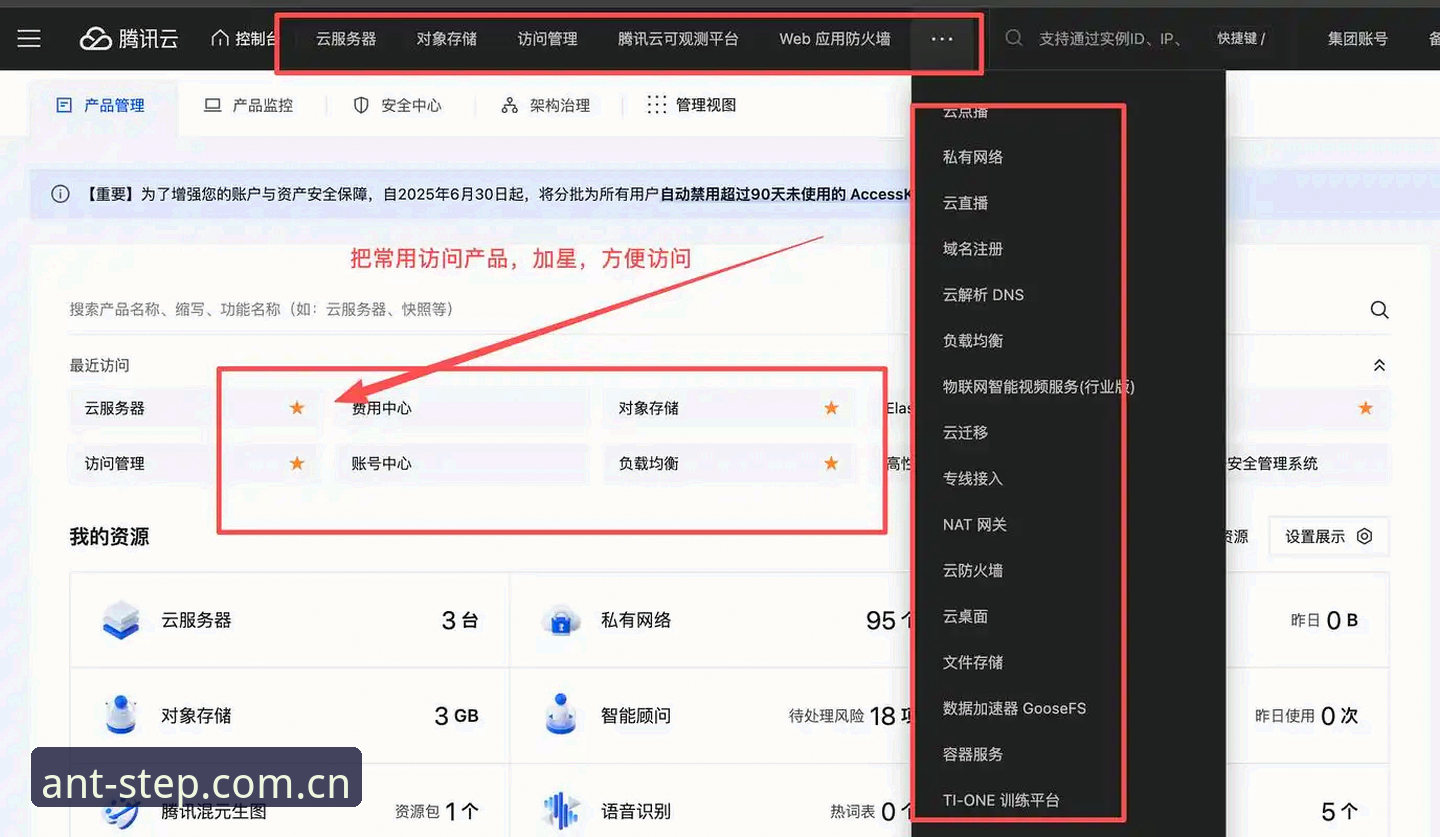Select TI-ONE 训练平台 in dropdown list

(1001, 801)
